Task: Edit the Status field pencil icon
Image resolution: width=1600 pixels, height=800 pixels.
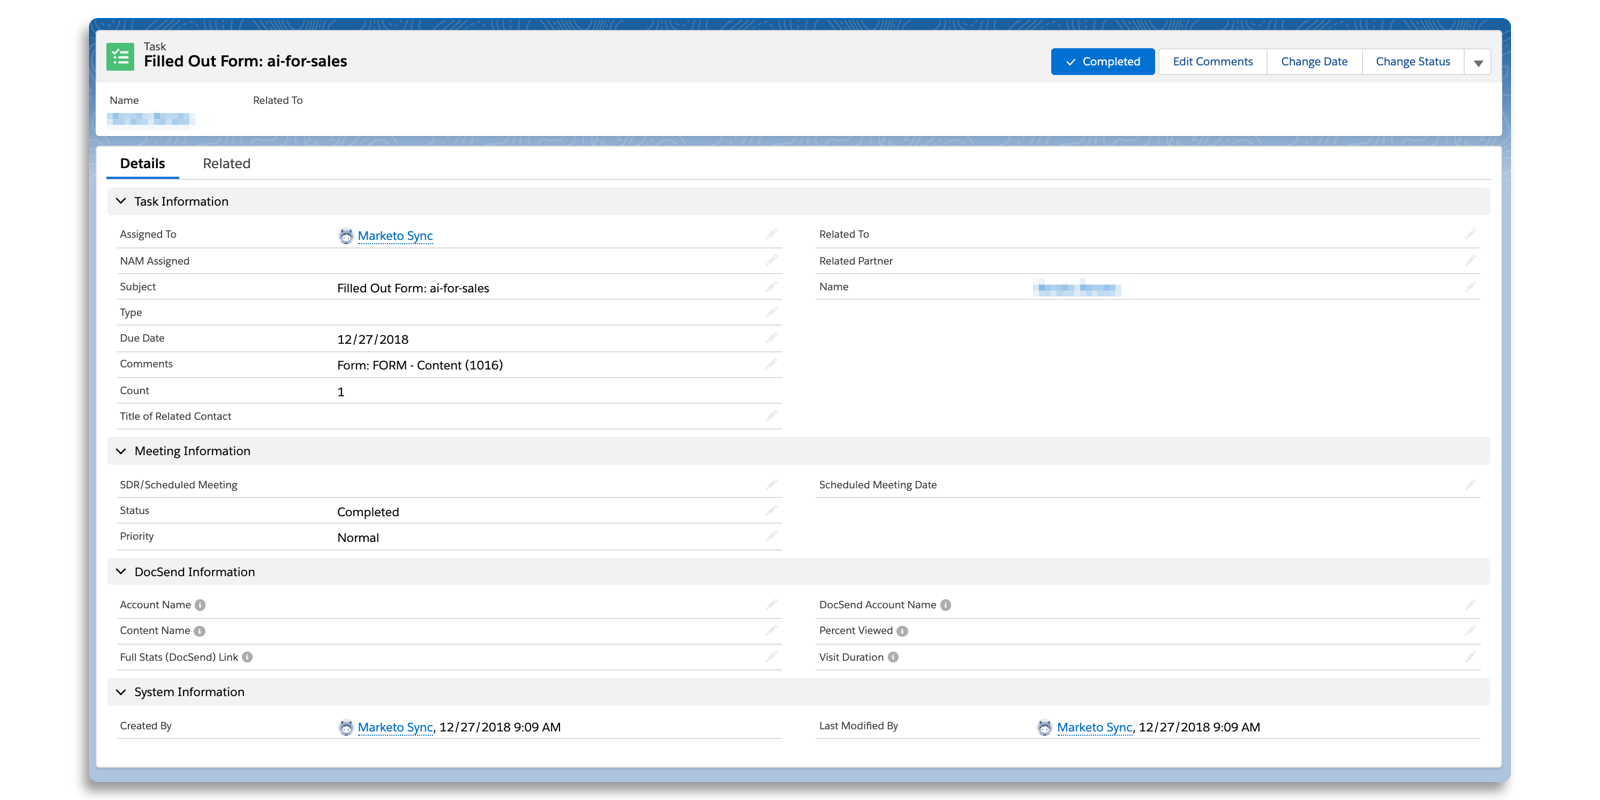Action: tap(771, 510)
